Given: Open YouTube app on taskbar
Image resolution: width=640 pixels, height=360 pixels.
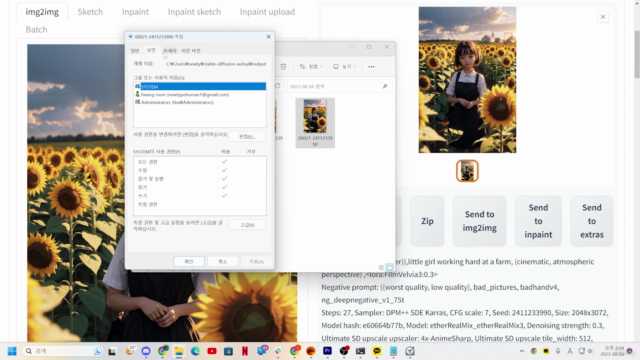Looking at the screenshot, I should [212, 351].
